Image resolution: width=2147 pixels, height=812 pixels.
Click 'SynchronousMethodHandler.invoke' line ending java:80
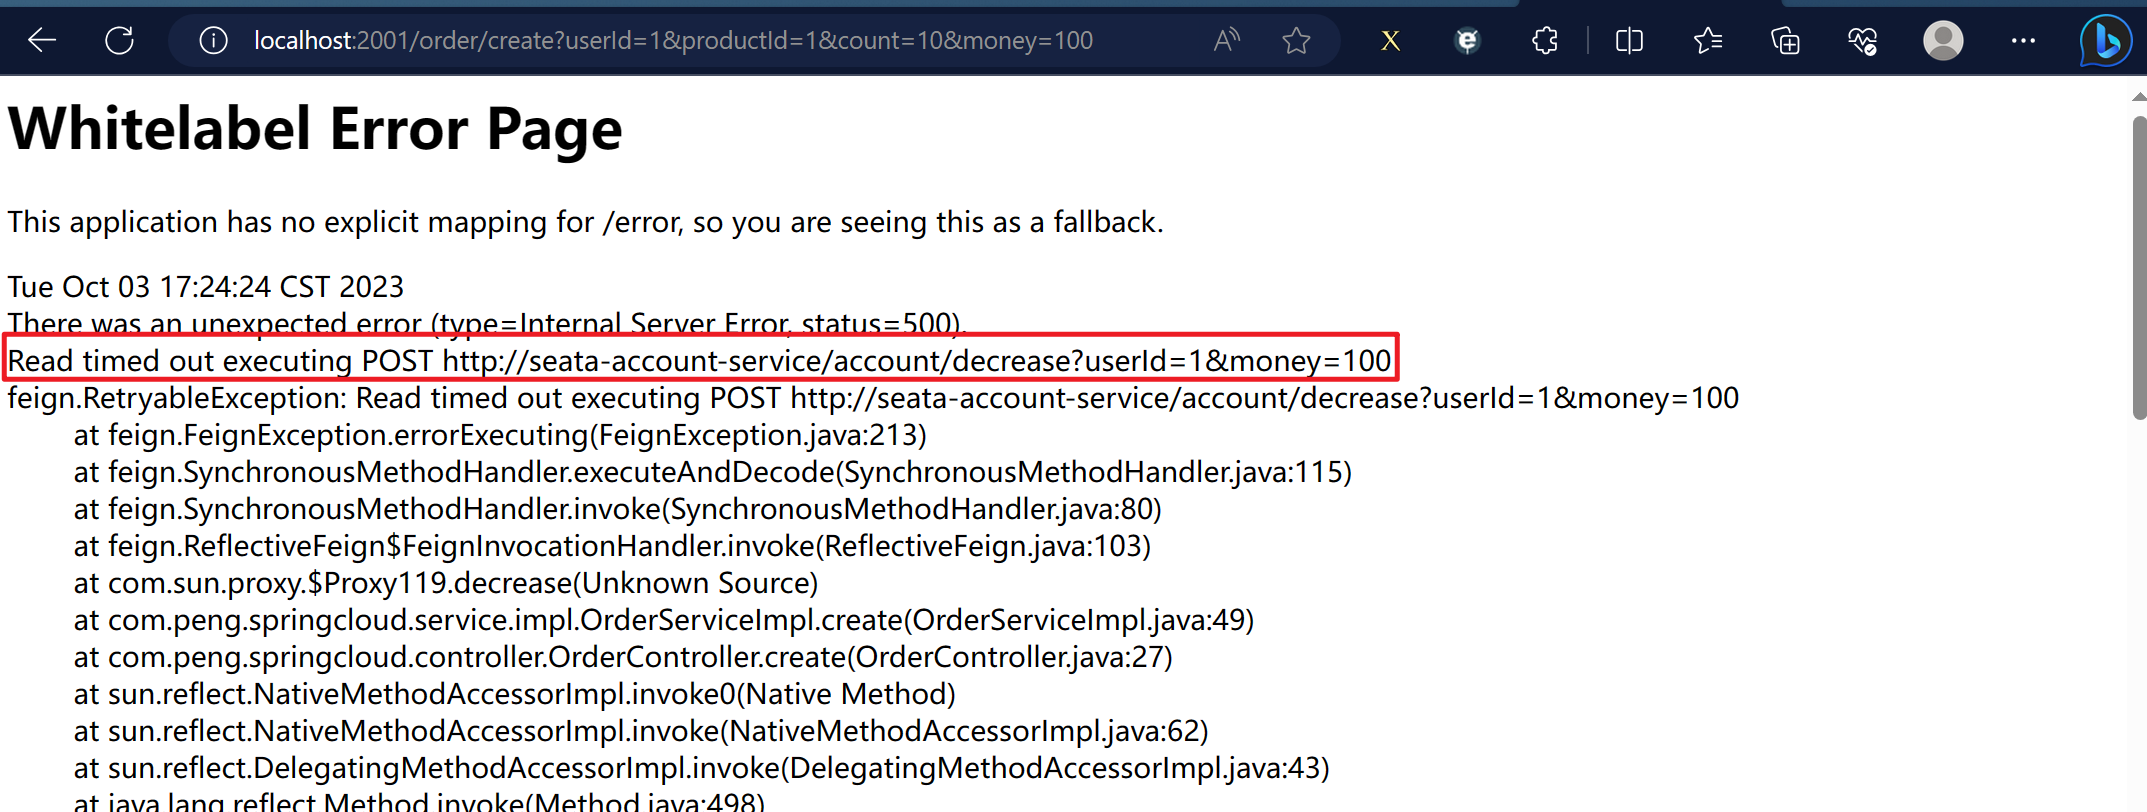pos(617,509)
